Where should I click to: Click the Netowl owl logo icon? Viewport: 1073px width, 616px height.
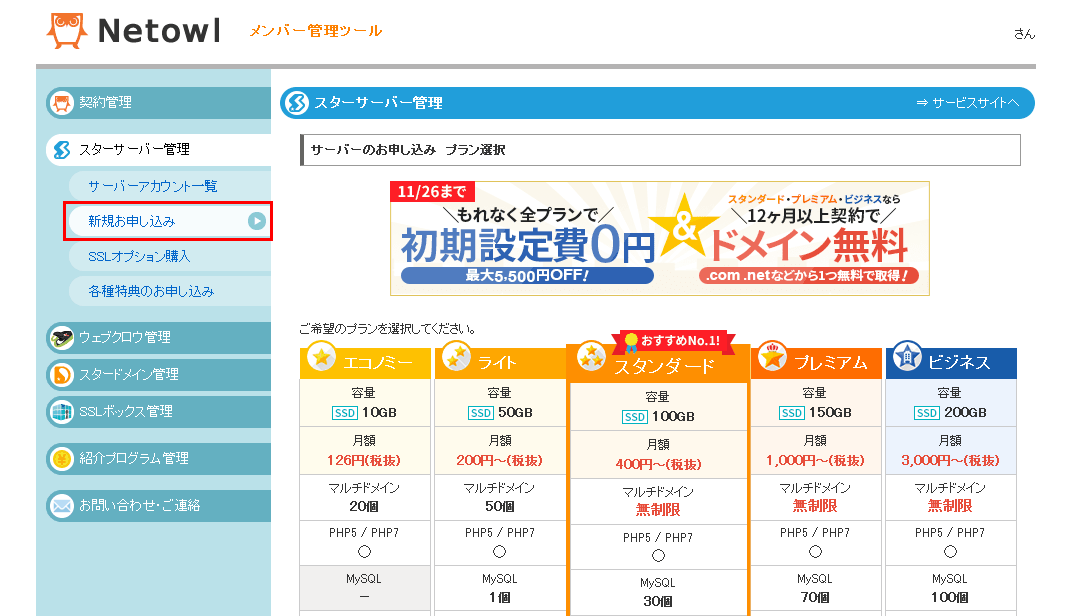66,31
